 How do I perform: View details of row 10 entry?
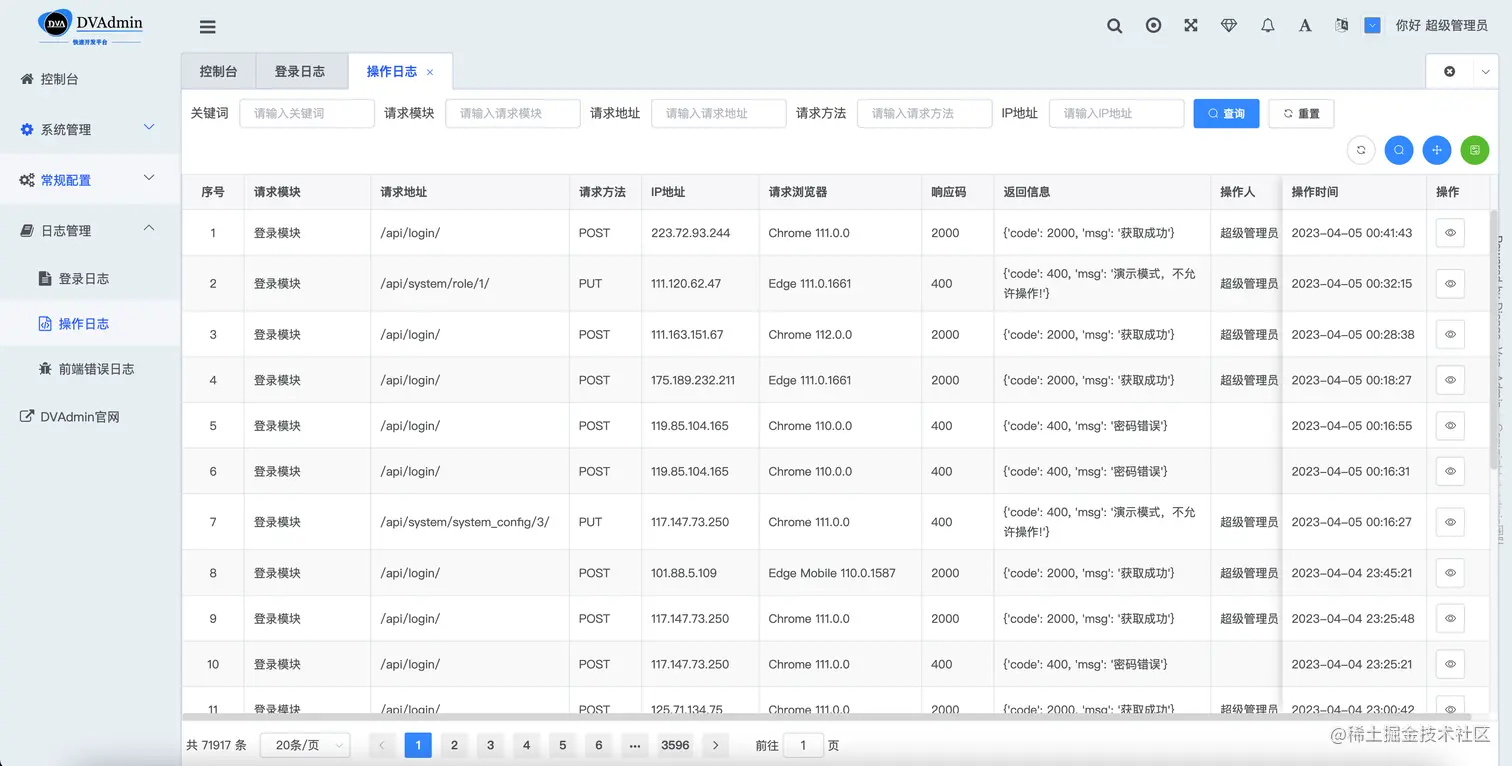pyautogui.click(x=1450, y=664)
